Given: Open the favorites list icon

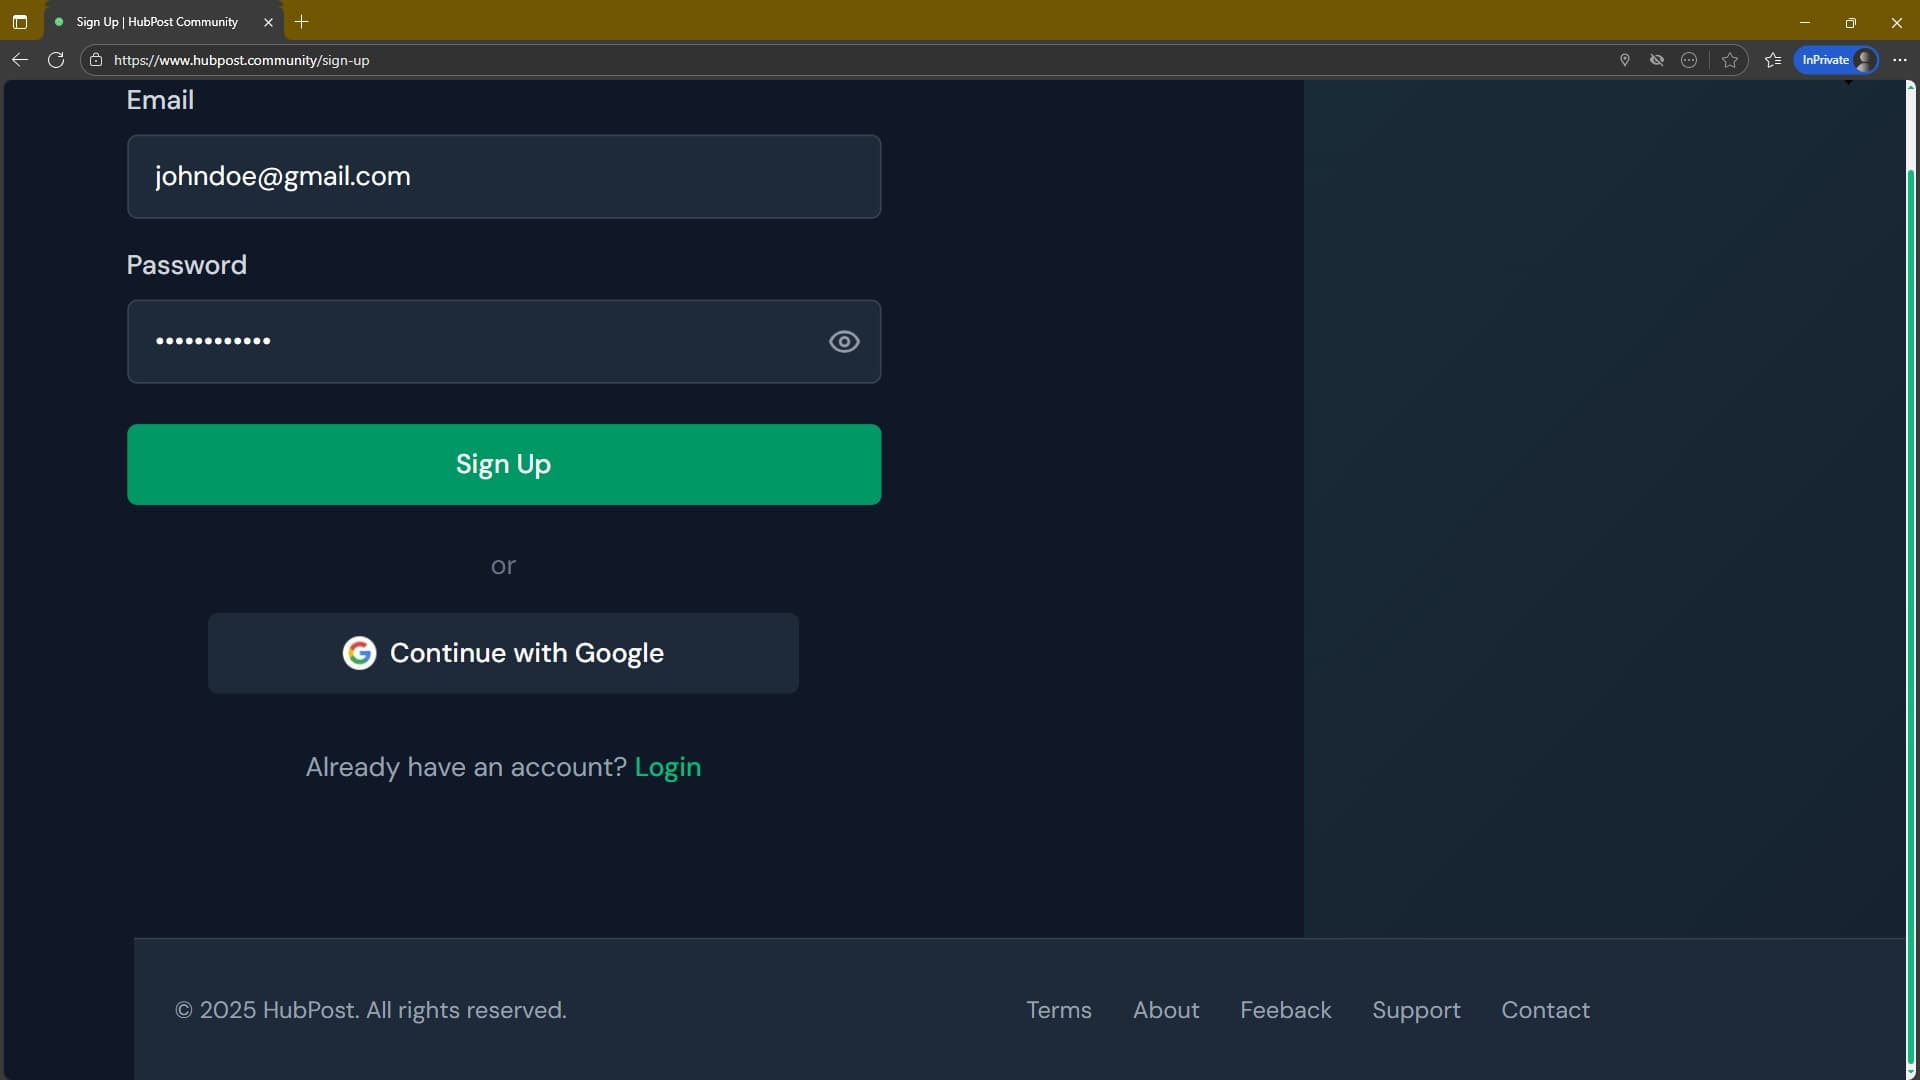Looking at the screenshot, I should tap(1773, 60).
